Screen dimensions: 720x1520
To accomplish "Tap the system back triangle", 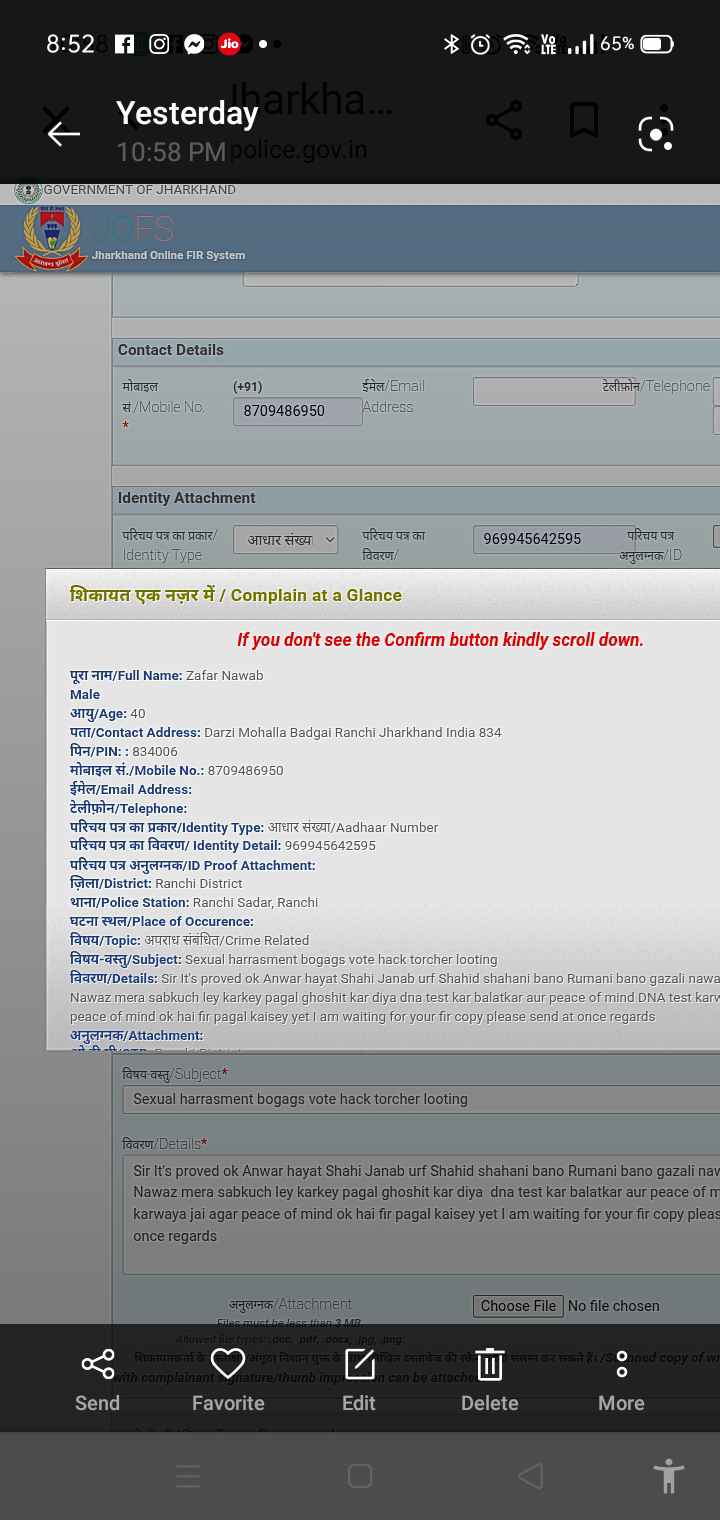I will (x=531, y=1476).
